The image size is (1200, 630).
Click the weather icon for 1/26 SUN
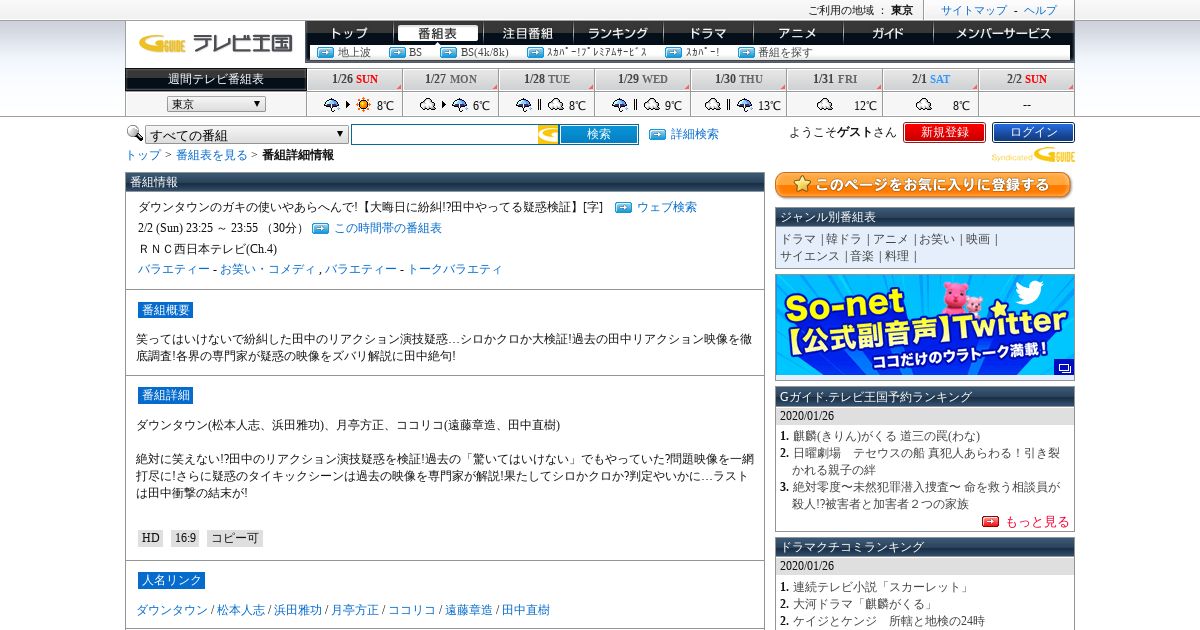pos(348,105)
